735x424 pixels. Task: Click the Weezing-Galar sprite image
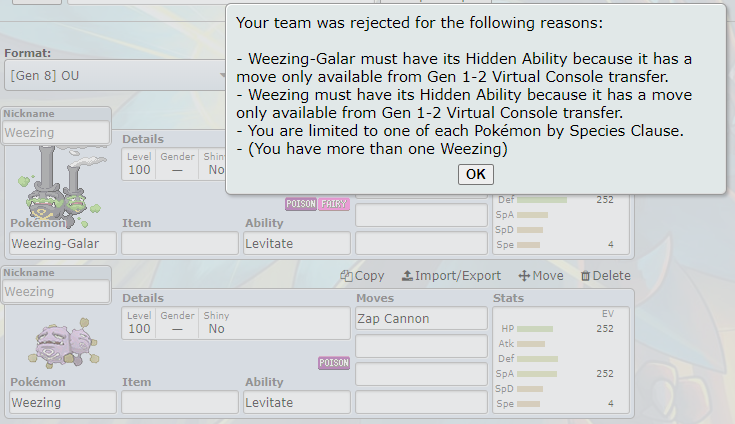pyautogui.click(x=60, y=186)
